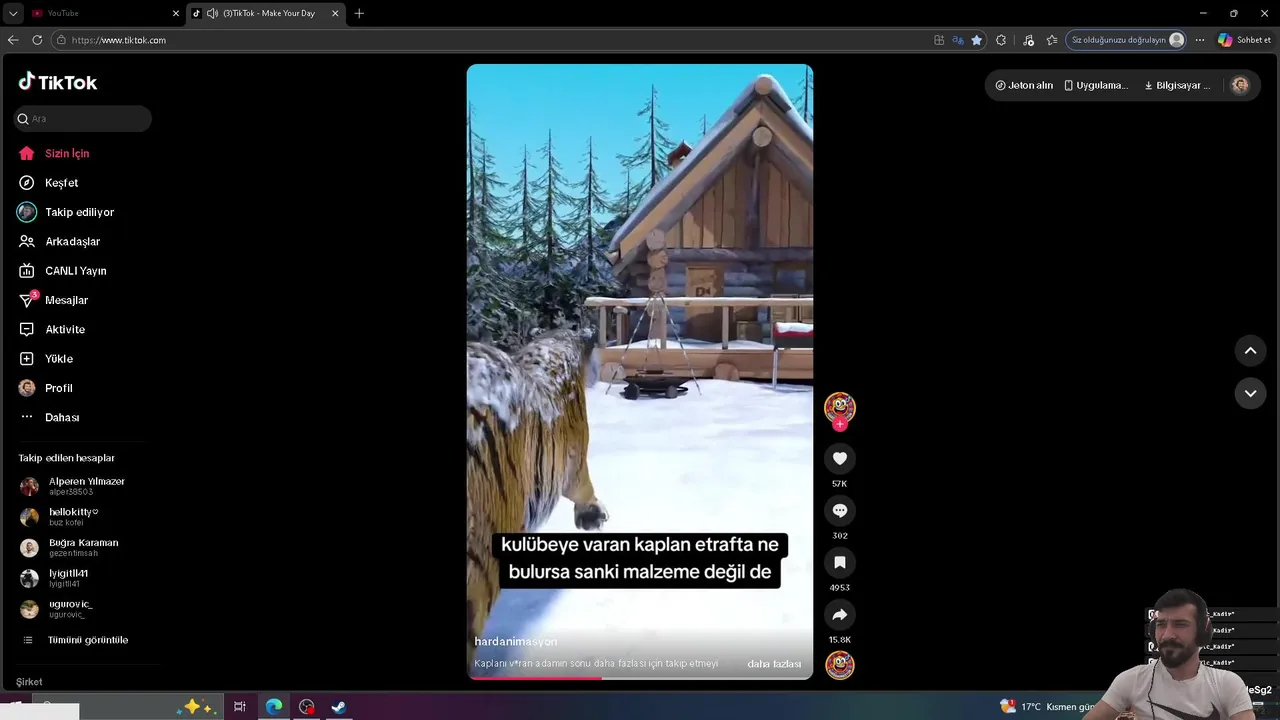Click Siz olduğunuzu doğrulayın profile button
The height and width of the screenshot is (720, 1280).
coord(1127,40)
